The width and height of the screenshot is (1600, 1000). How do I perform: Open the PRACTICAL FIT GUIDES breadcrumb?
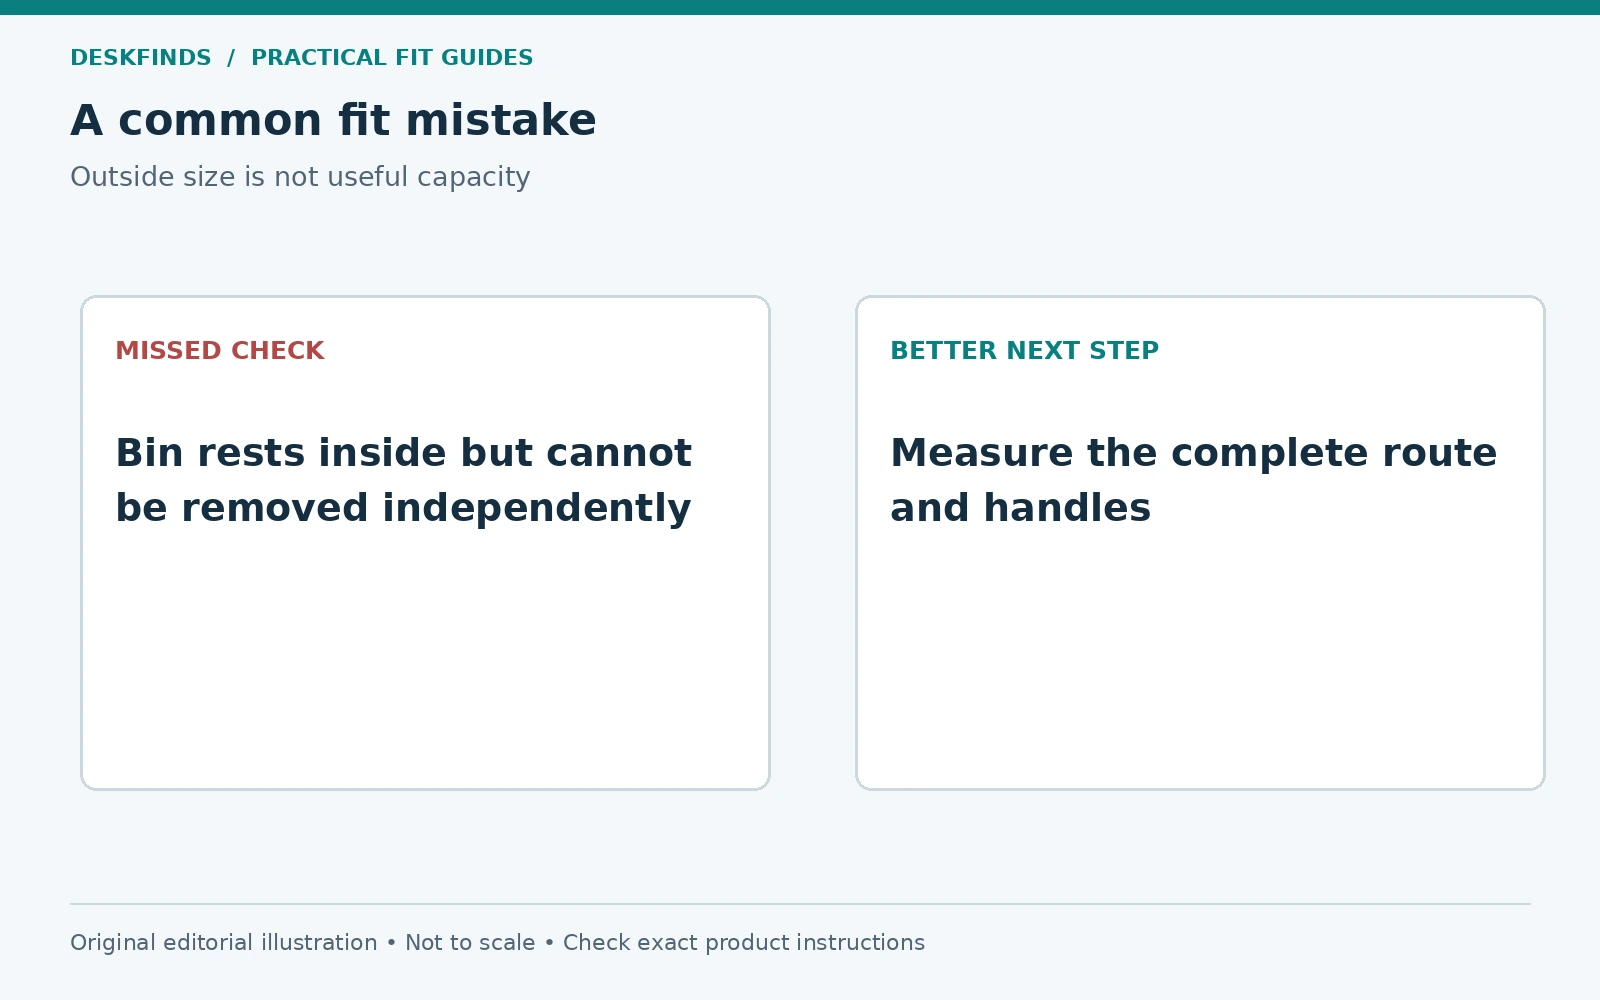coord(392,58)
